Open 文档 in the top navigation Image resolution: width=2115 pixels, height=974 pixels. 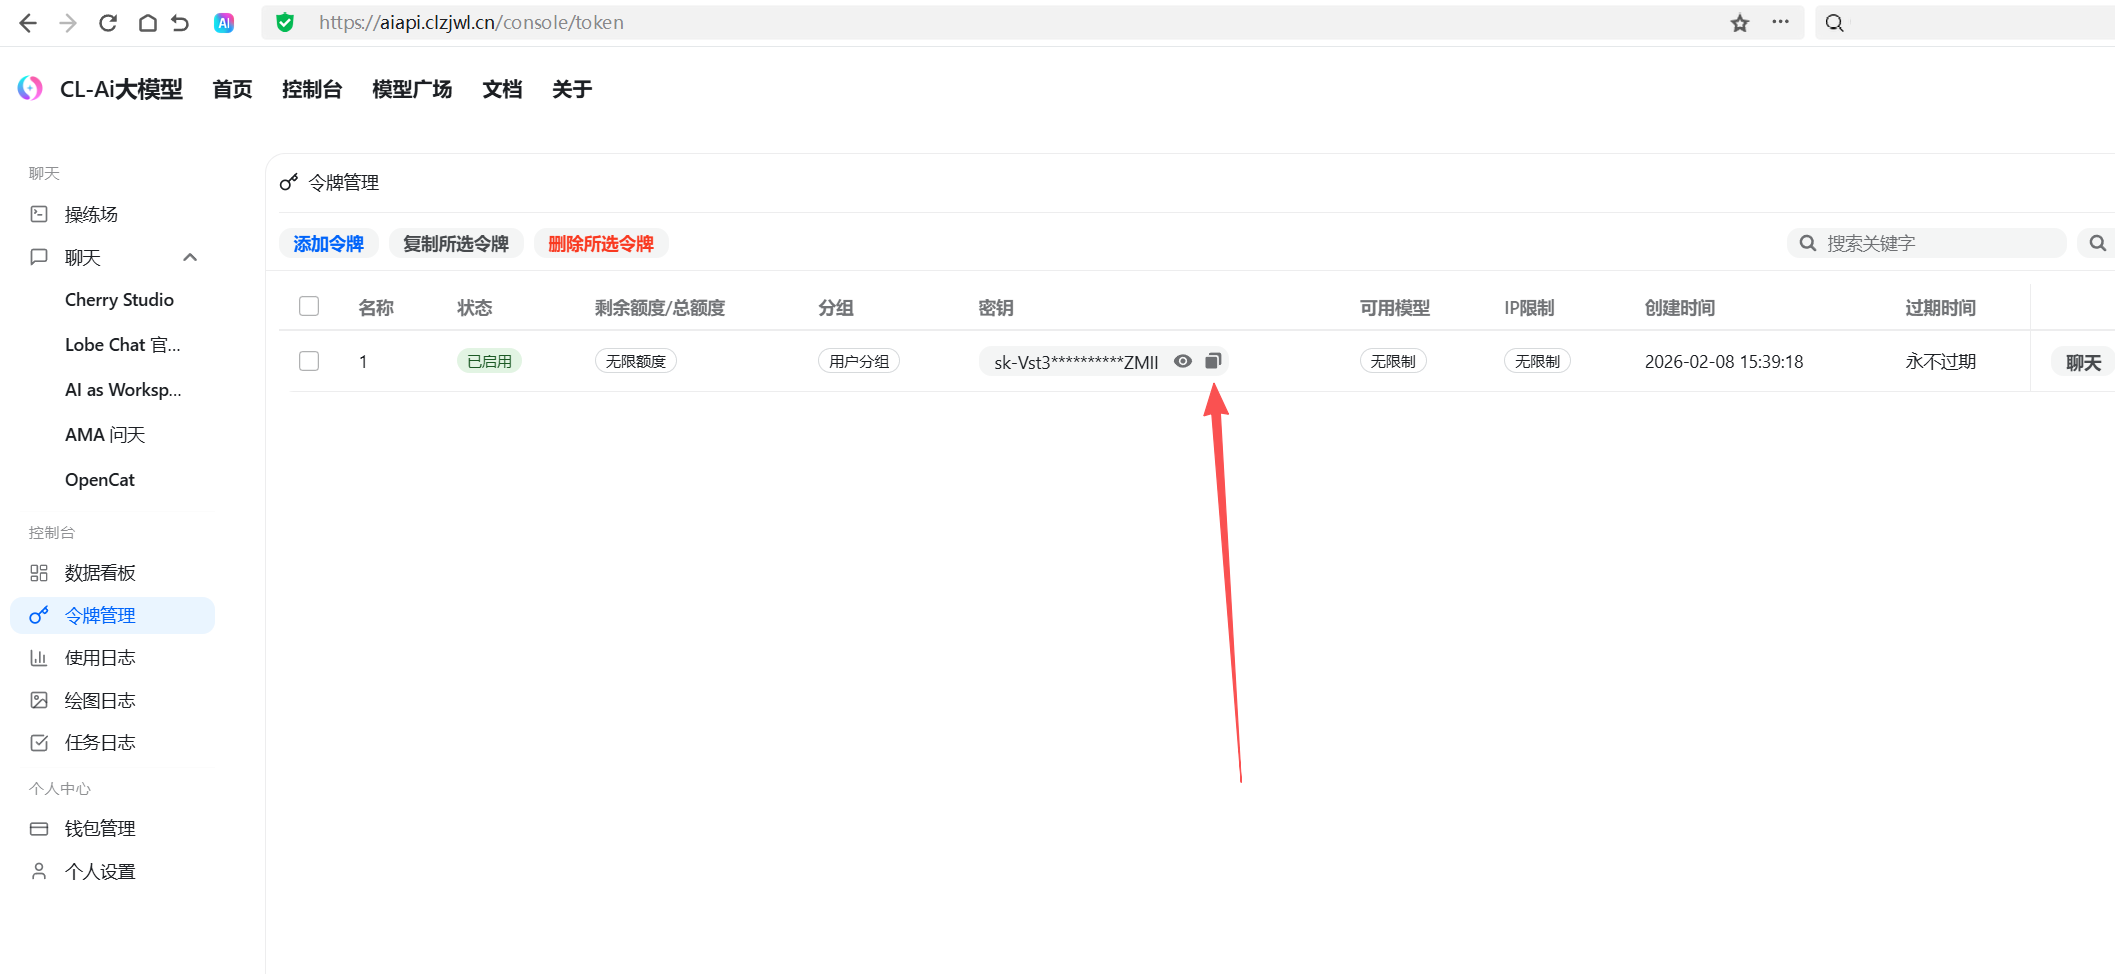point(502,89)
